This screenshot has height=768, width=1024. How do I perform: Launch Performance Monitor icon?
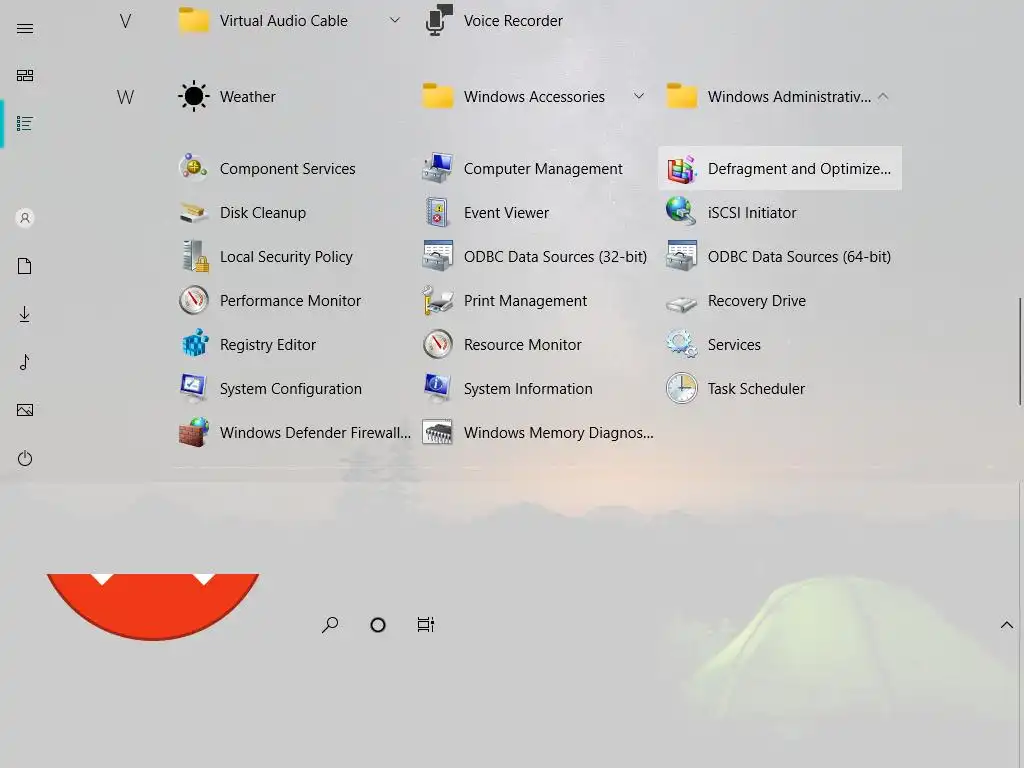193,300
